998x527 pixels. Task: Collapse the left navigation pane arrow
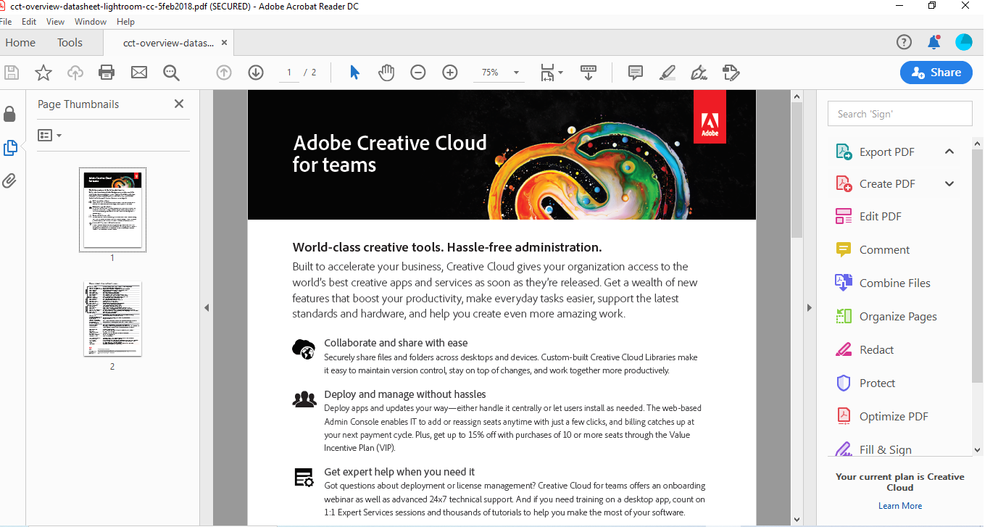pyautogui.click(x=207, y=307)
